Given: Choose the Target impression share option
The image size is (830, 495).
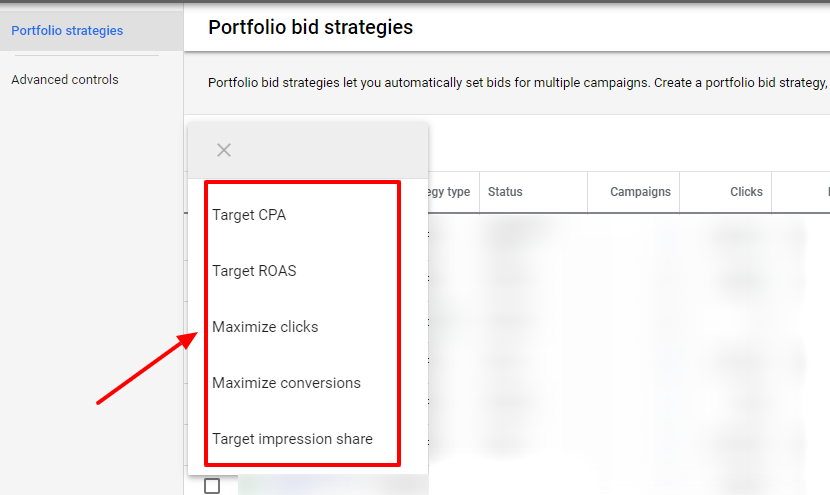Looking at the screenshot, I should tap(292, 439).
